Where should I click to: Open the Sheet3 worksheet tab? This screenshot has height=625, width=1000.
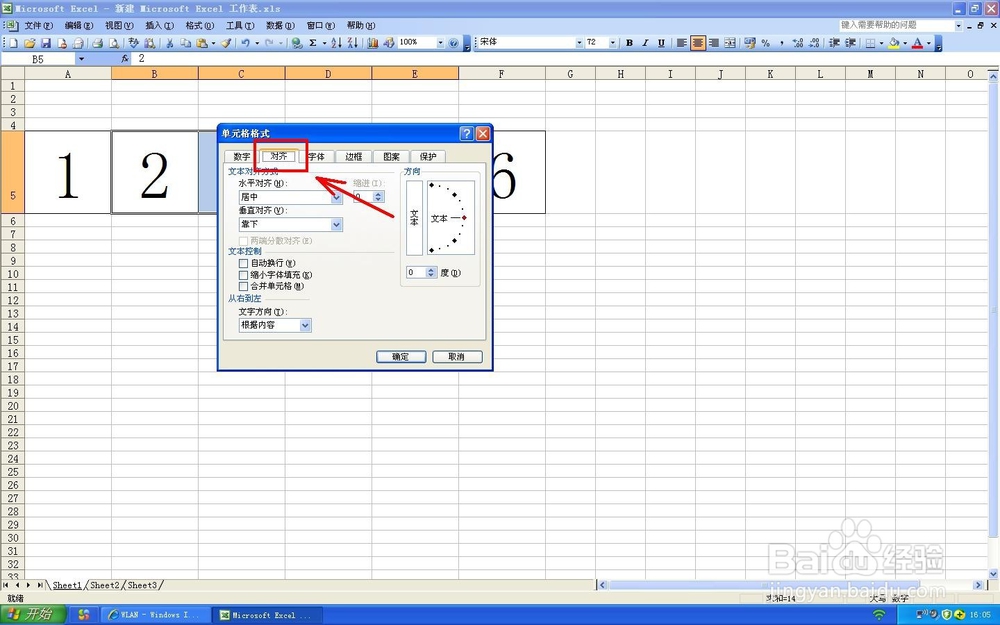(x=142, y=585)
